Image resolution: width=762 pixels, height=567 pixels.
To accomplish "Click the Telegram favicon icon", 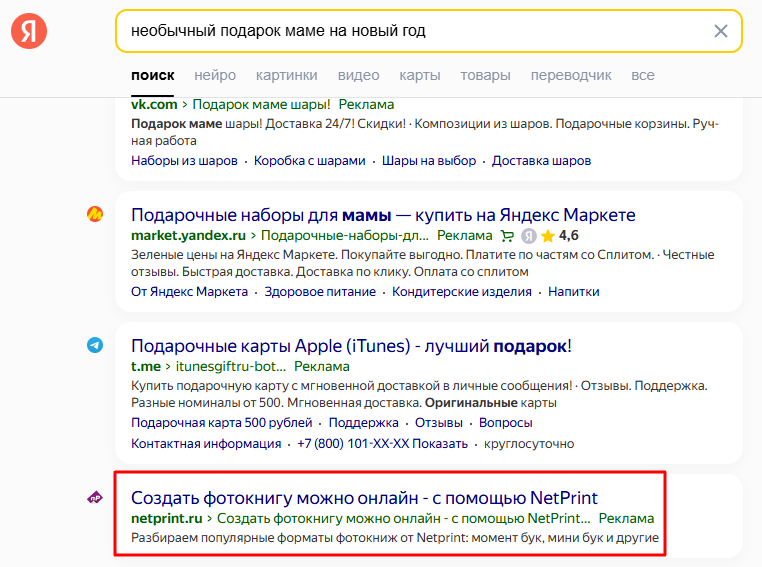I will pos(95,345).
